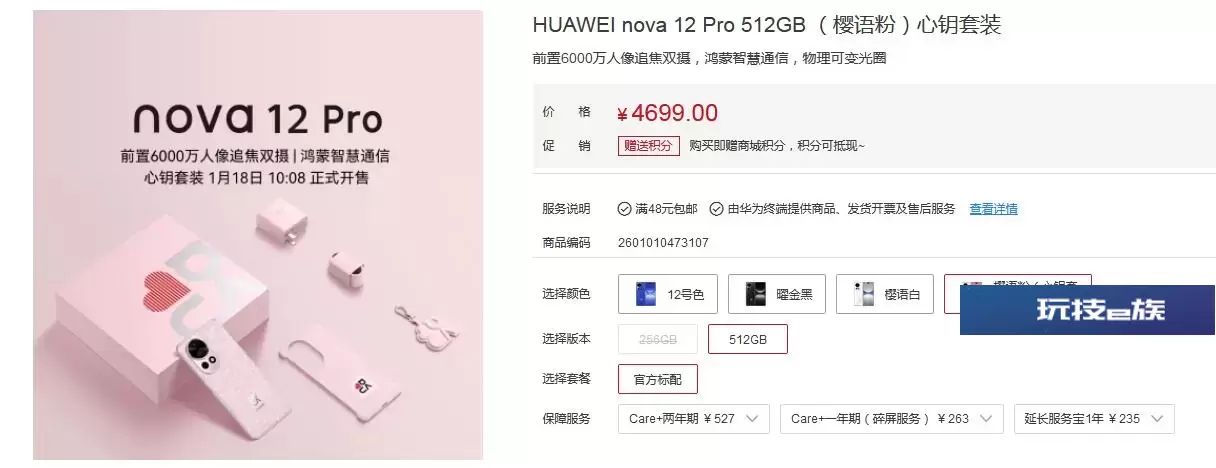This screenshot has height=468, width=1216.
Task: Click the disabled 256GB version option
Action: tap(658, 339)
